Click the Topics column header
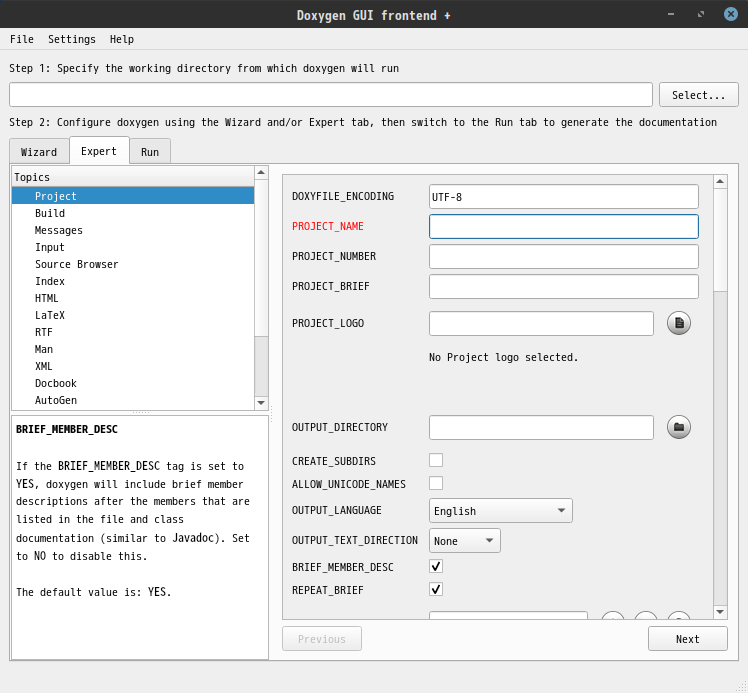Viewport: 748px width, 693px height. (133, 176)
